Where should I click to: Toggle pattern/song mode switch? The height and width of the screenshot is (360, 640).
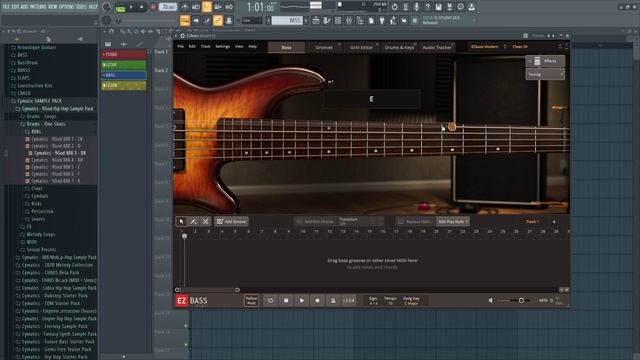click(x=120, y=7)
